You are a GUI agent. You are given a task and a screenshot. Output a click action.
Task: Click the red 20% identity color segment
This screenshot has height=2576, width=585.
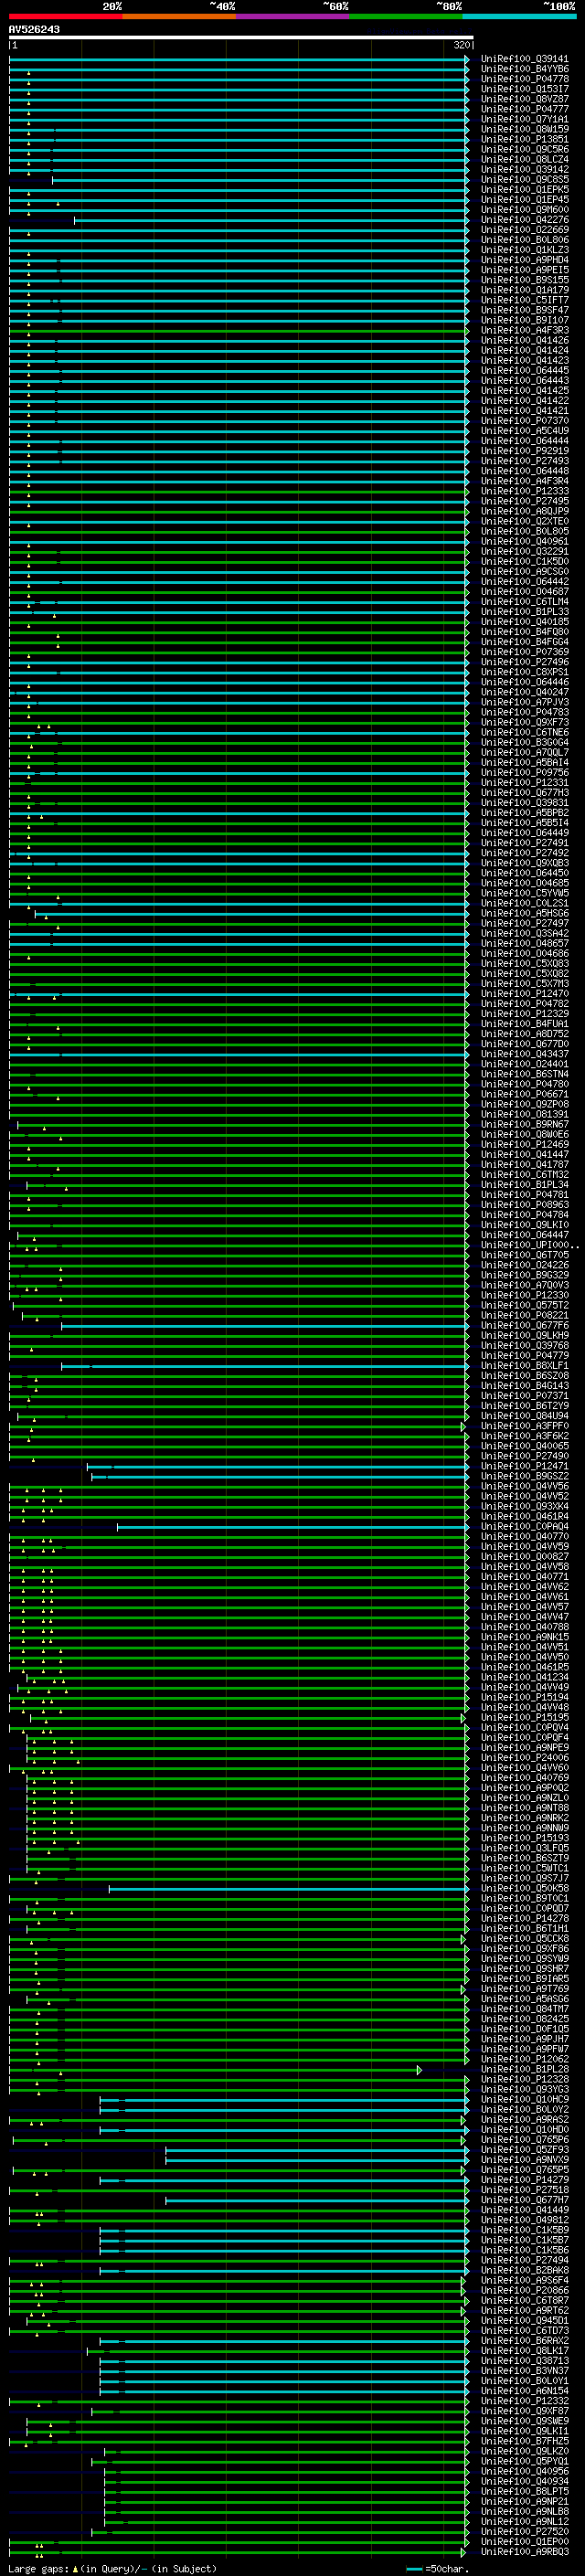[65, 16]
